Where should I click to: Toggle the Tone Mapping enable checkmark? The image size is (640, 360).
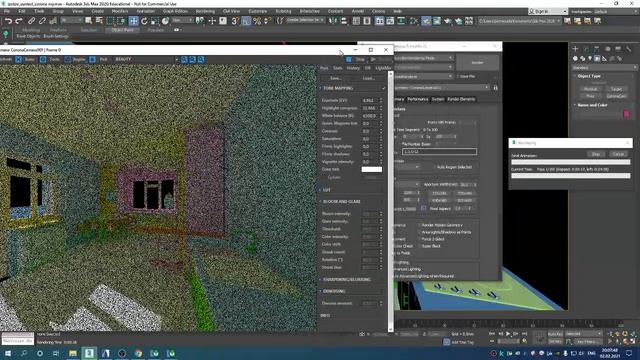(384, 88)
